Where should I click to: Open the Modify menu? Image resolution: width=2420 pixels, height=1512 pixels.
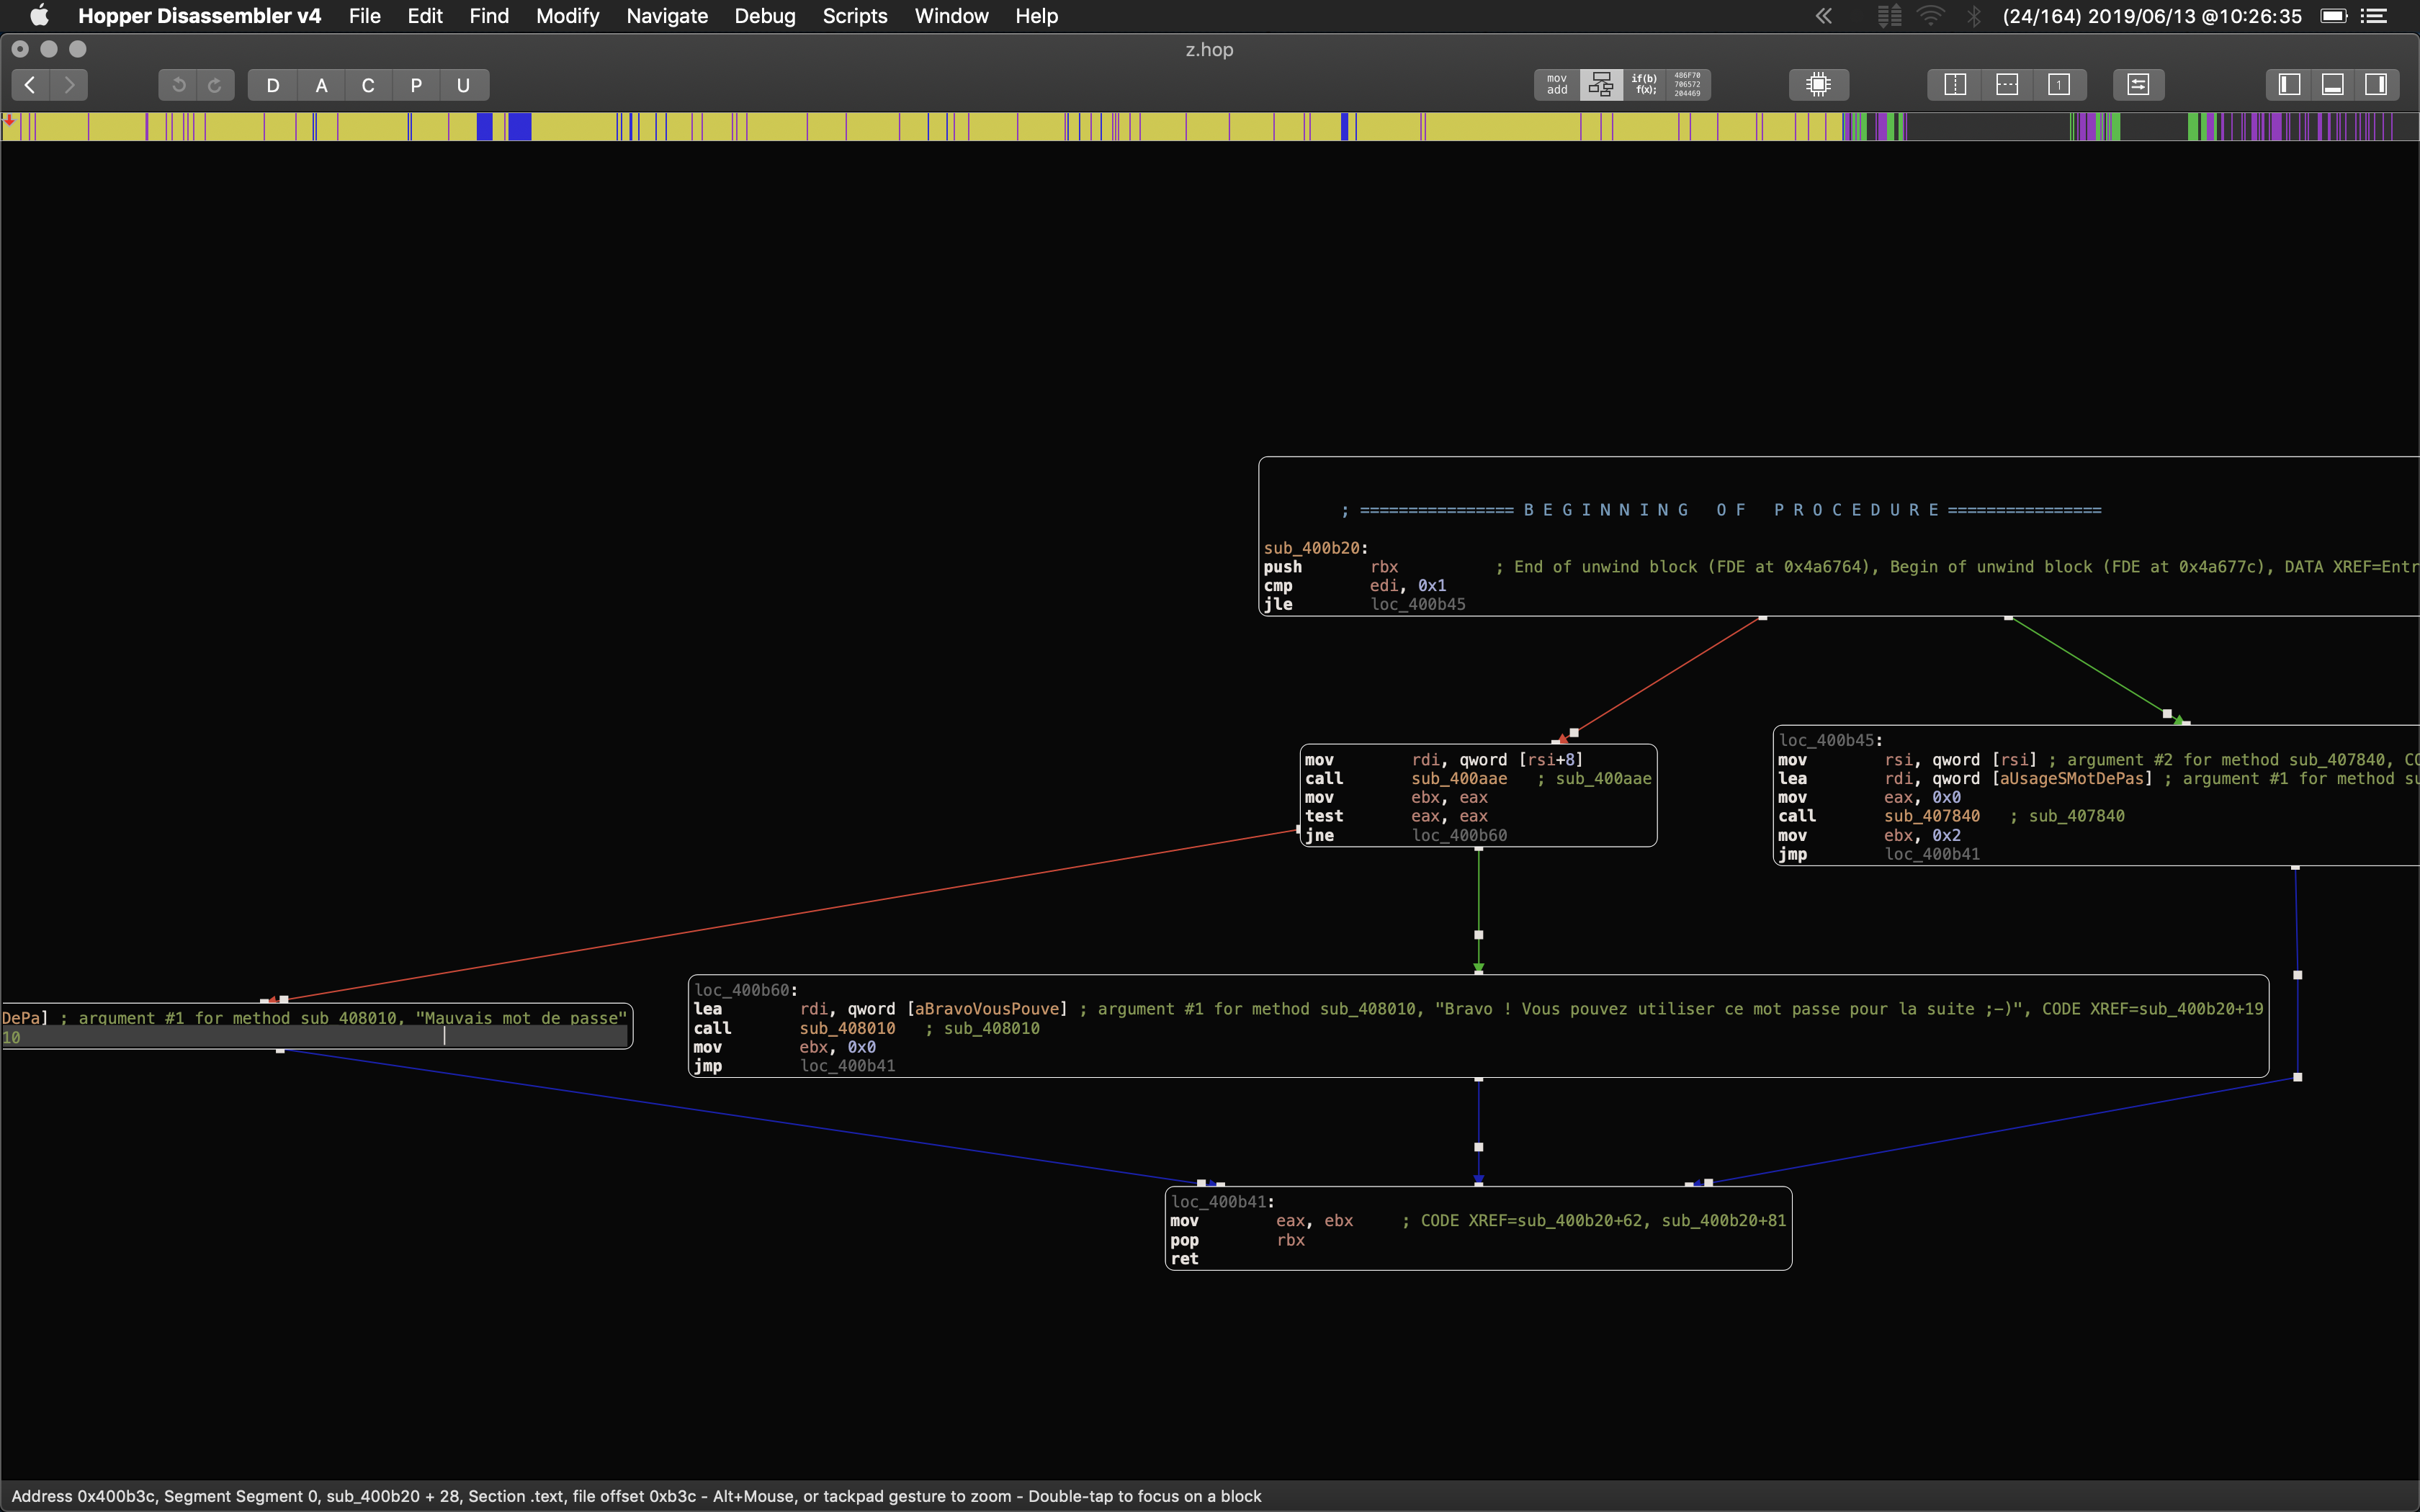tap(567, 16)
